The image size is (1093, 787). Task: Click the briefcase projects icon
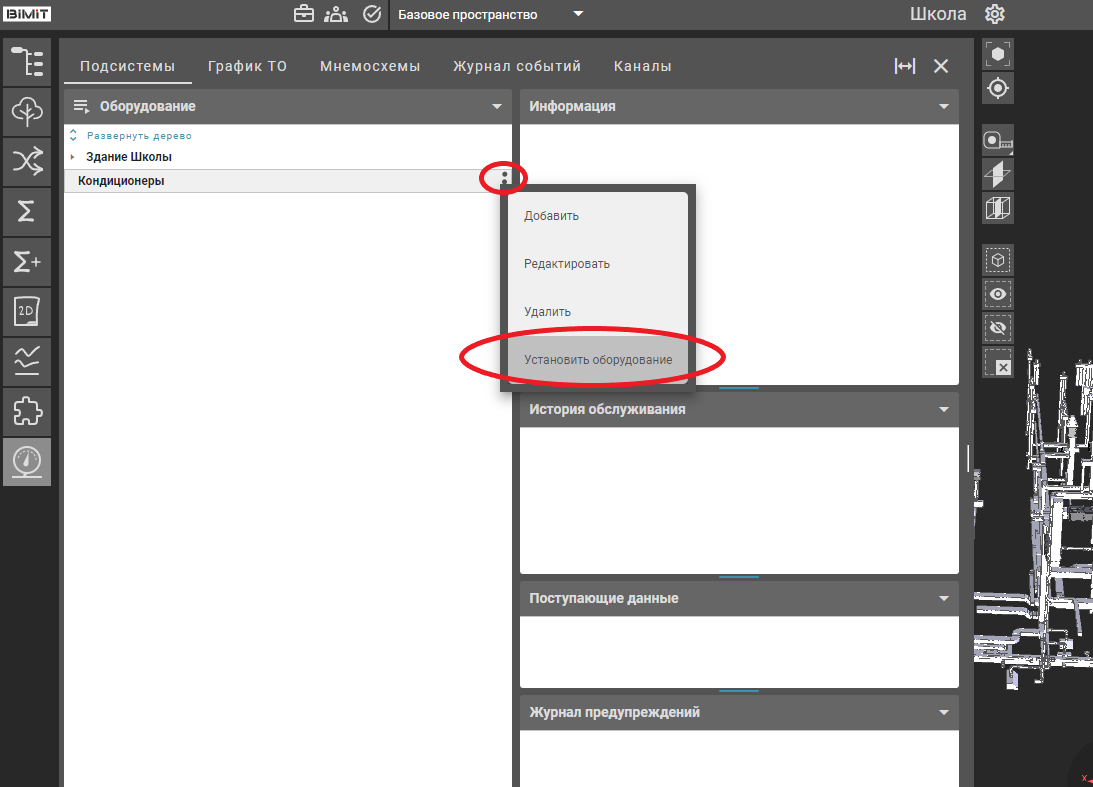pos(303,14)
